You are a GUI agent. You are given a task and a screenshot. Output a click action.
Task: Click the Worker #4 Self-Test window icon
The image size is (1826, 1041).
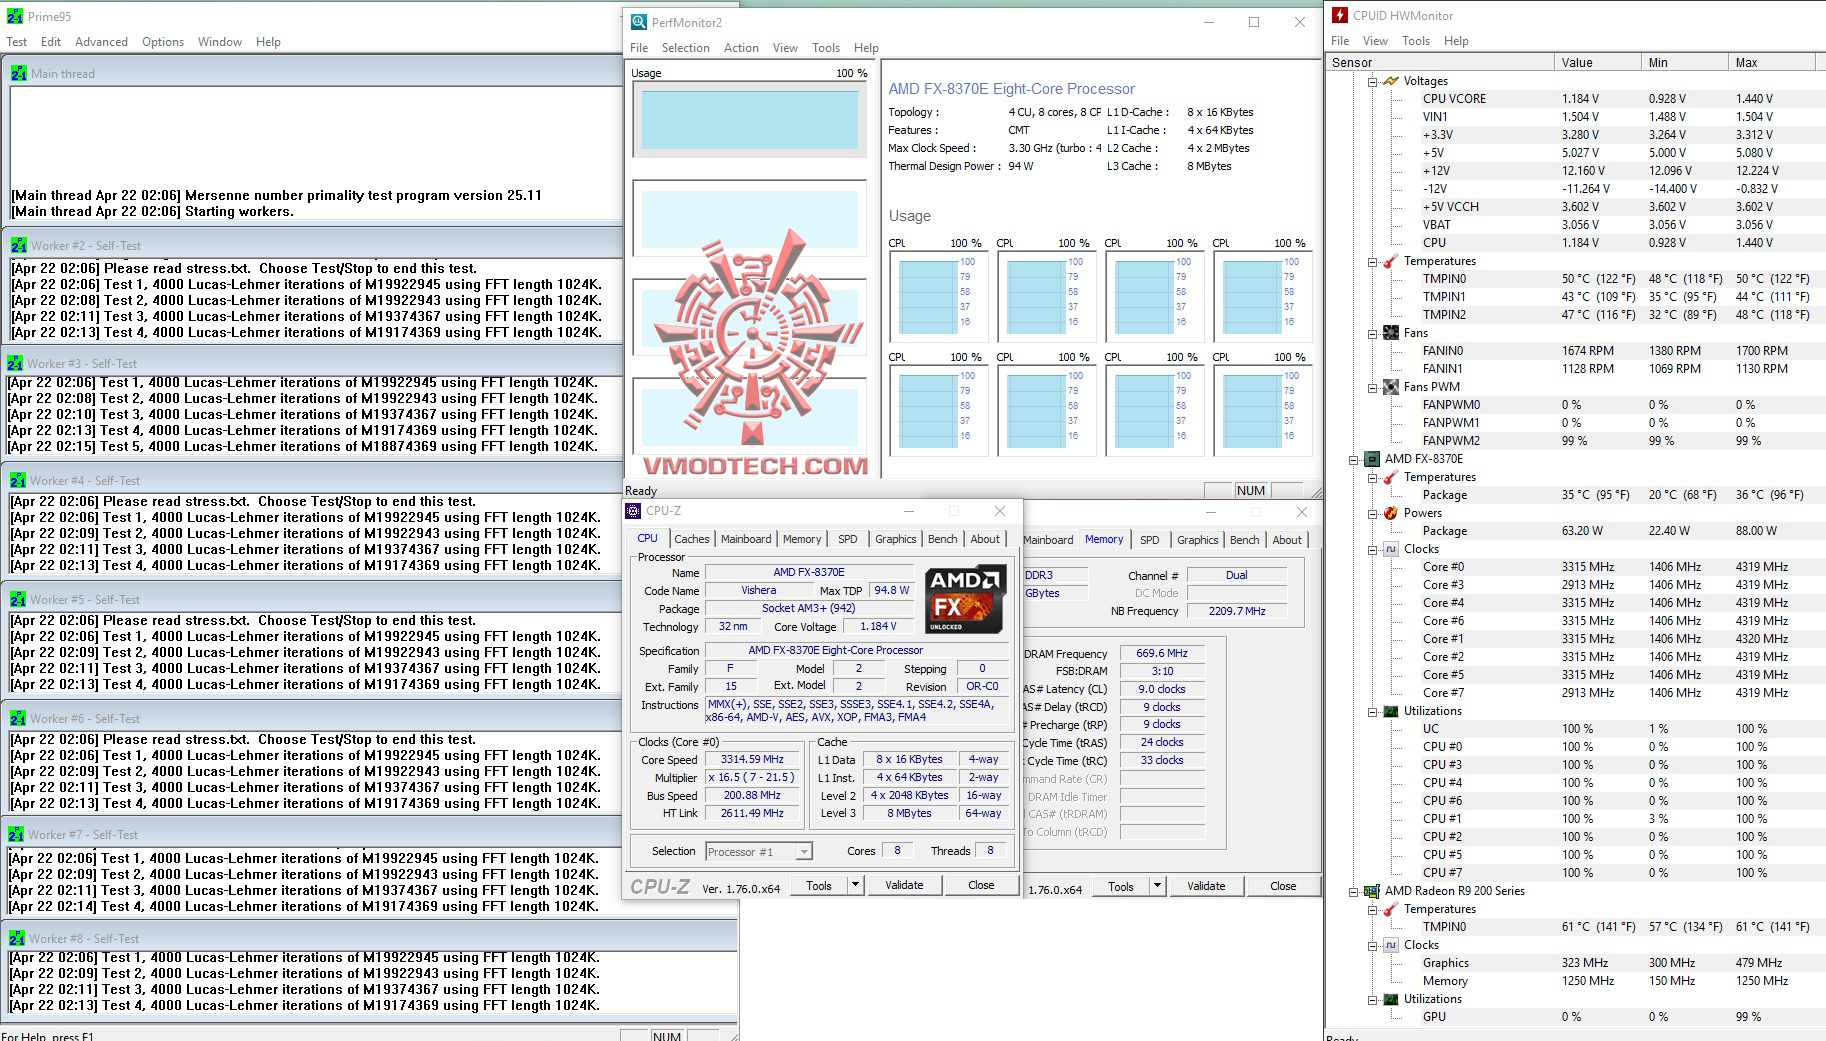[18, 480]
